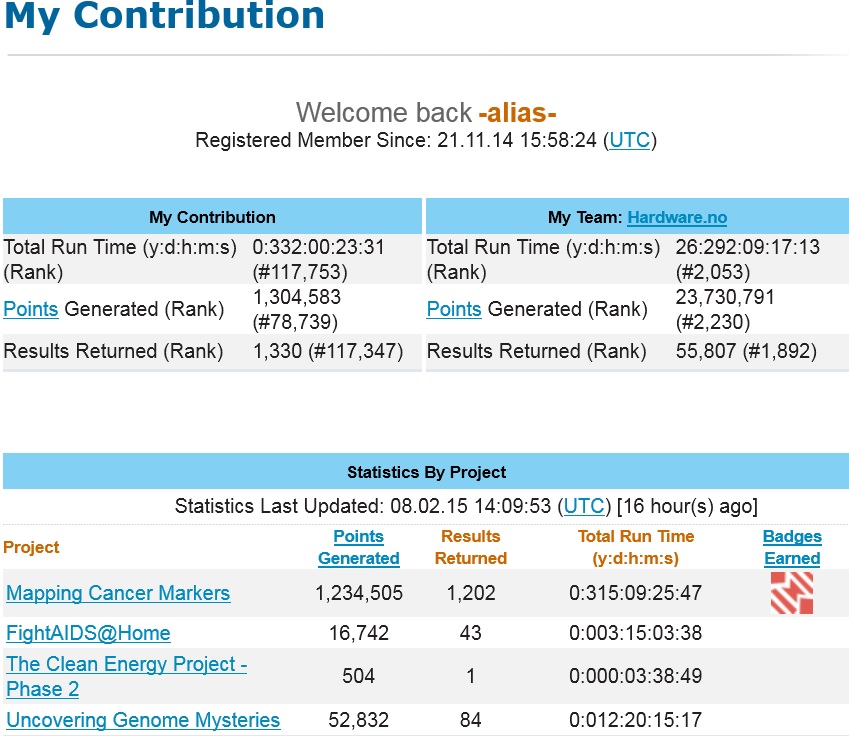The image size is (849, 736).
Task: Click the Project column header
Action: (31, 547)
